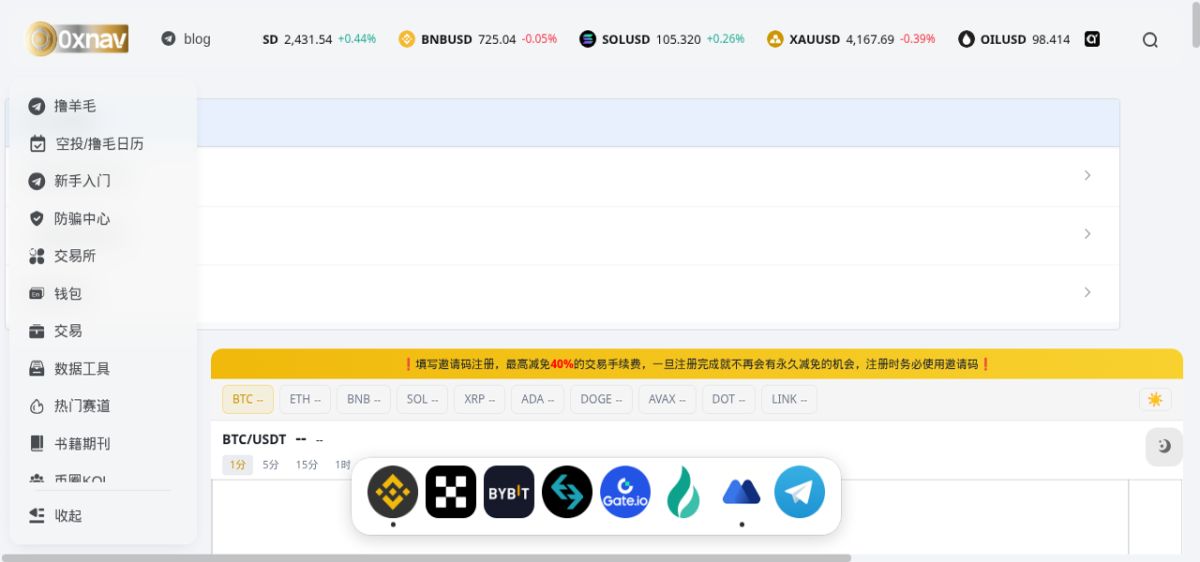Click the calendar icon for 空投/撸毛日历
1200x562 pixels.
37,143
